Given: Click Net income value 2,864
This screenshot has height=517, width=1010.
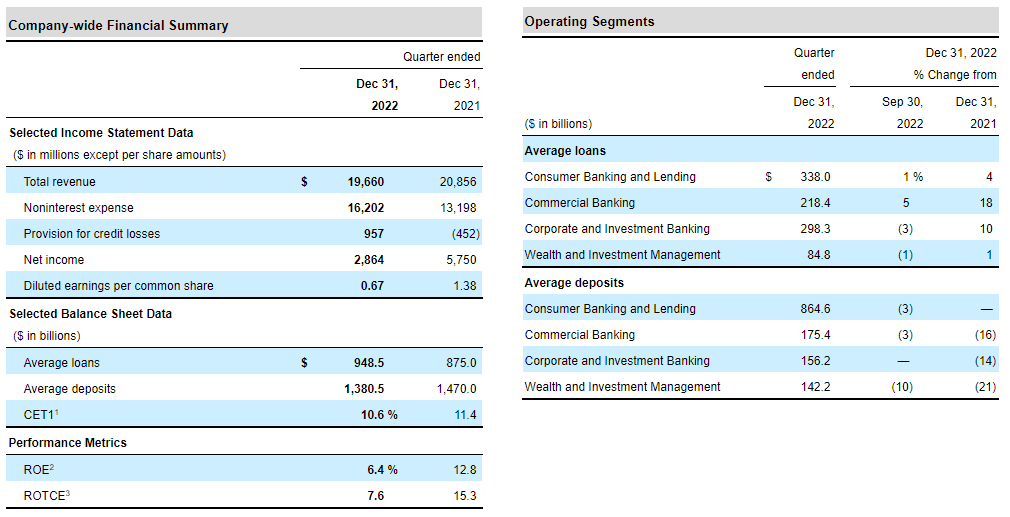Looking at the screenshot, I should tap(369, 260).
